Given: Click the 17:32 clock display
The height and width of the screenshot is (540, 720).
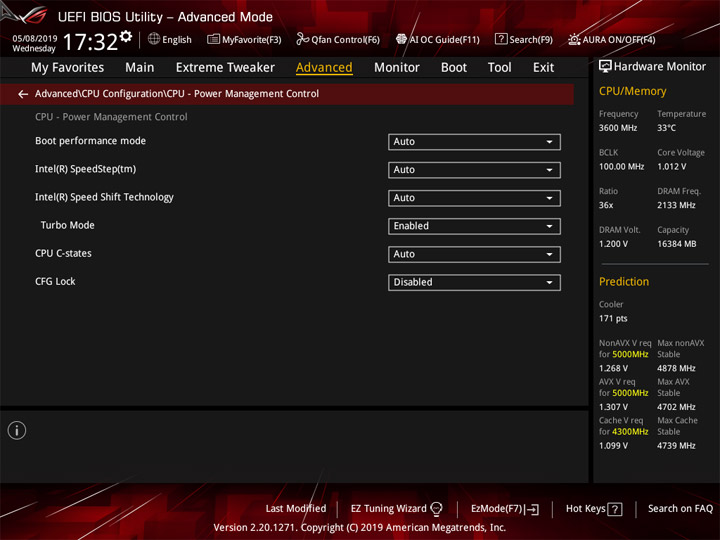Looking at the screenshot, I should 90,42.
